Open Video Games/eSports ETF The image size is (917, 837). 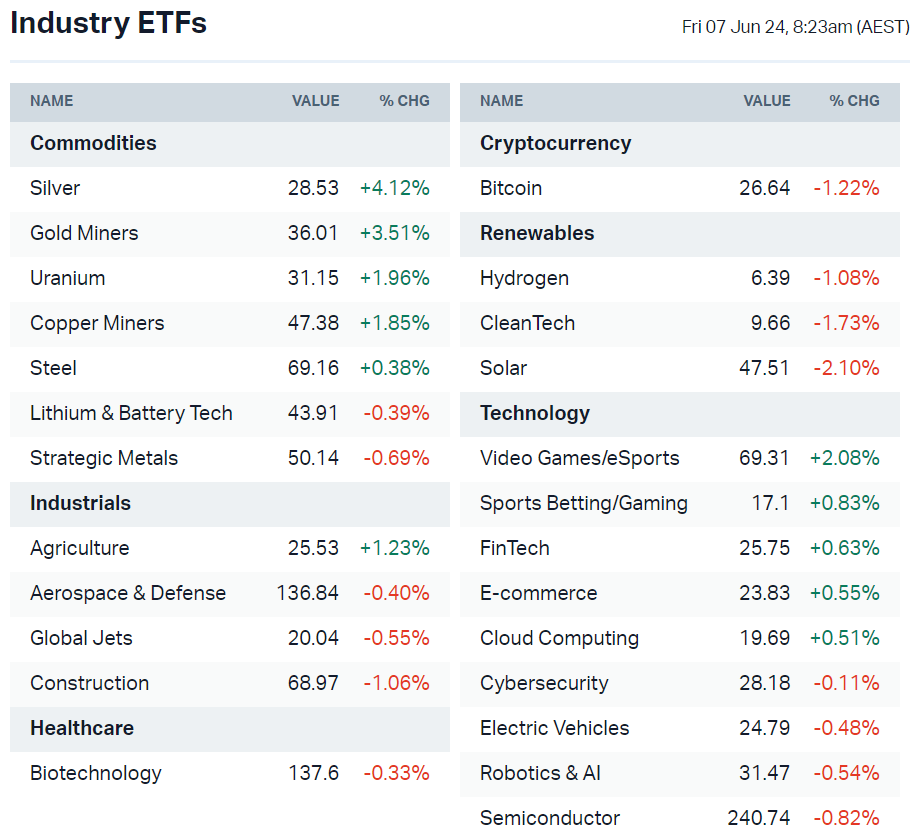pyautogui.click(x=579, y=458)
